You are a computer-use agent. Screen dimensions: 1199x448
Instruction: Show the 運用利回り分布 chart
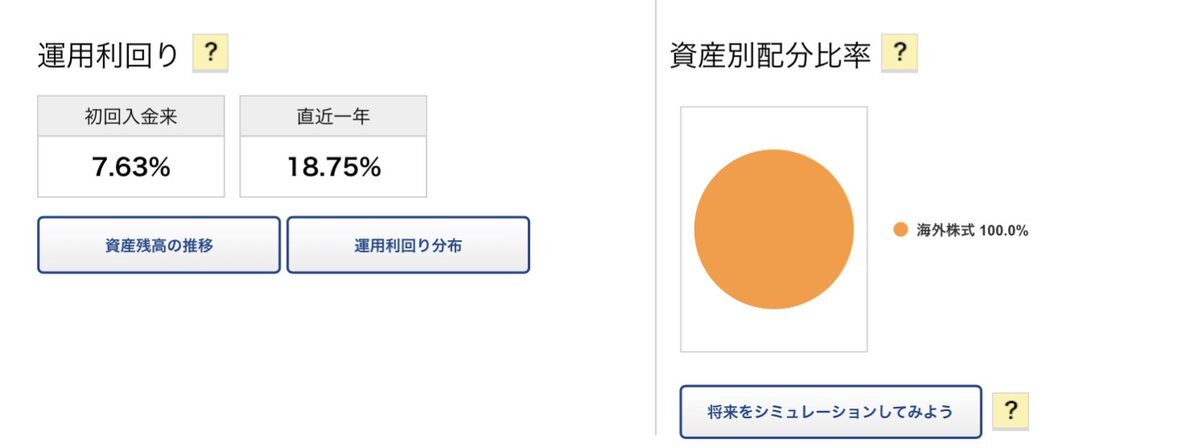pyautogui.click(x=408, y=245)
